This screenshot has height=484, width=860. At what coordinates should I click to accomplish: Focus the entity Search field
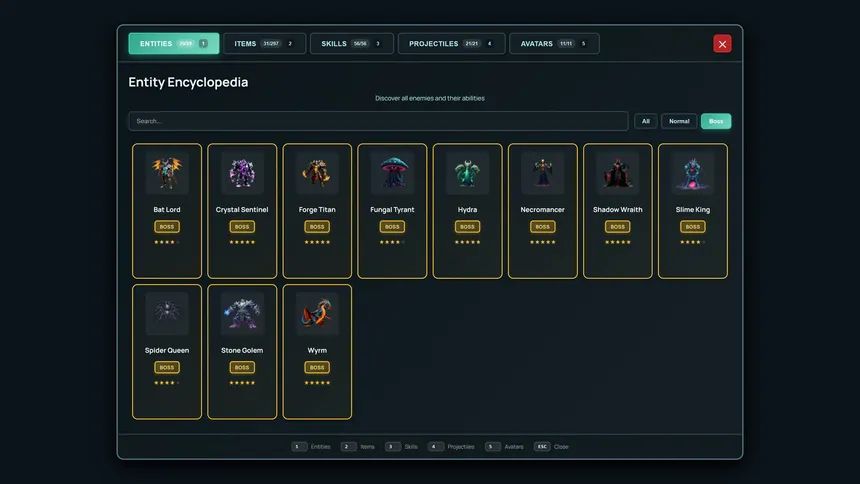378,121
